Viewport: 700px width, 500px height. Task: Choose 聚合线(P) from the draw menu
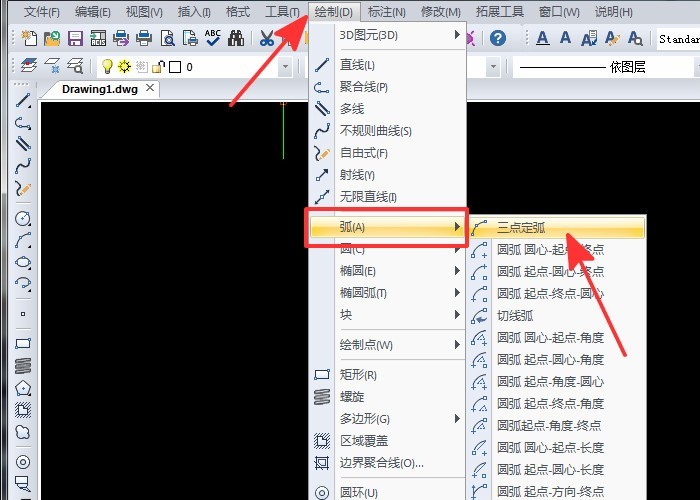pos(388,87)
